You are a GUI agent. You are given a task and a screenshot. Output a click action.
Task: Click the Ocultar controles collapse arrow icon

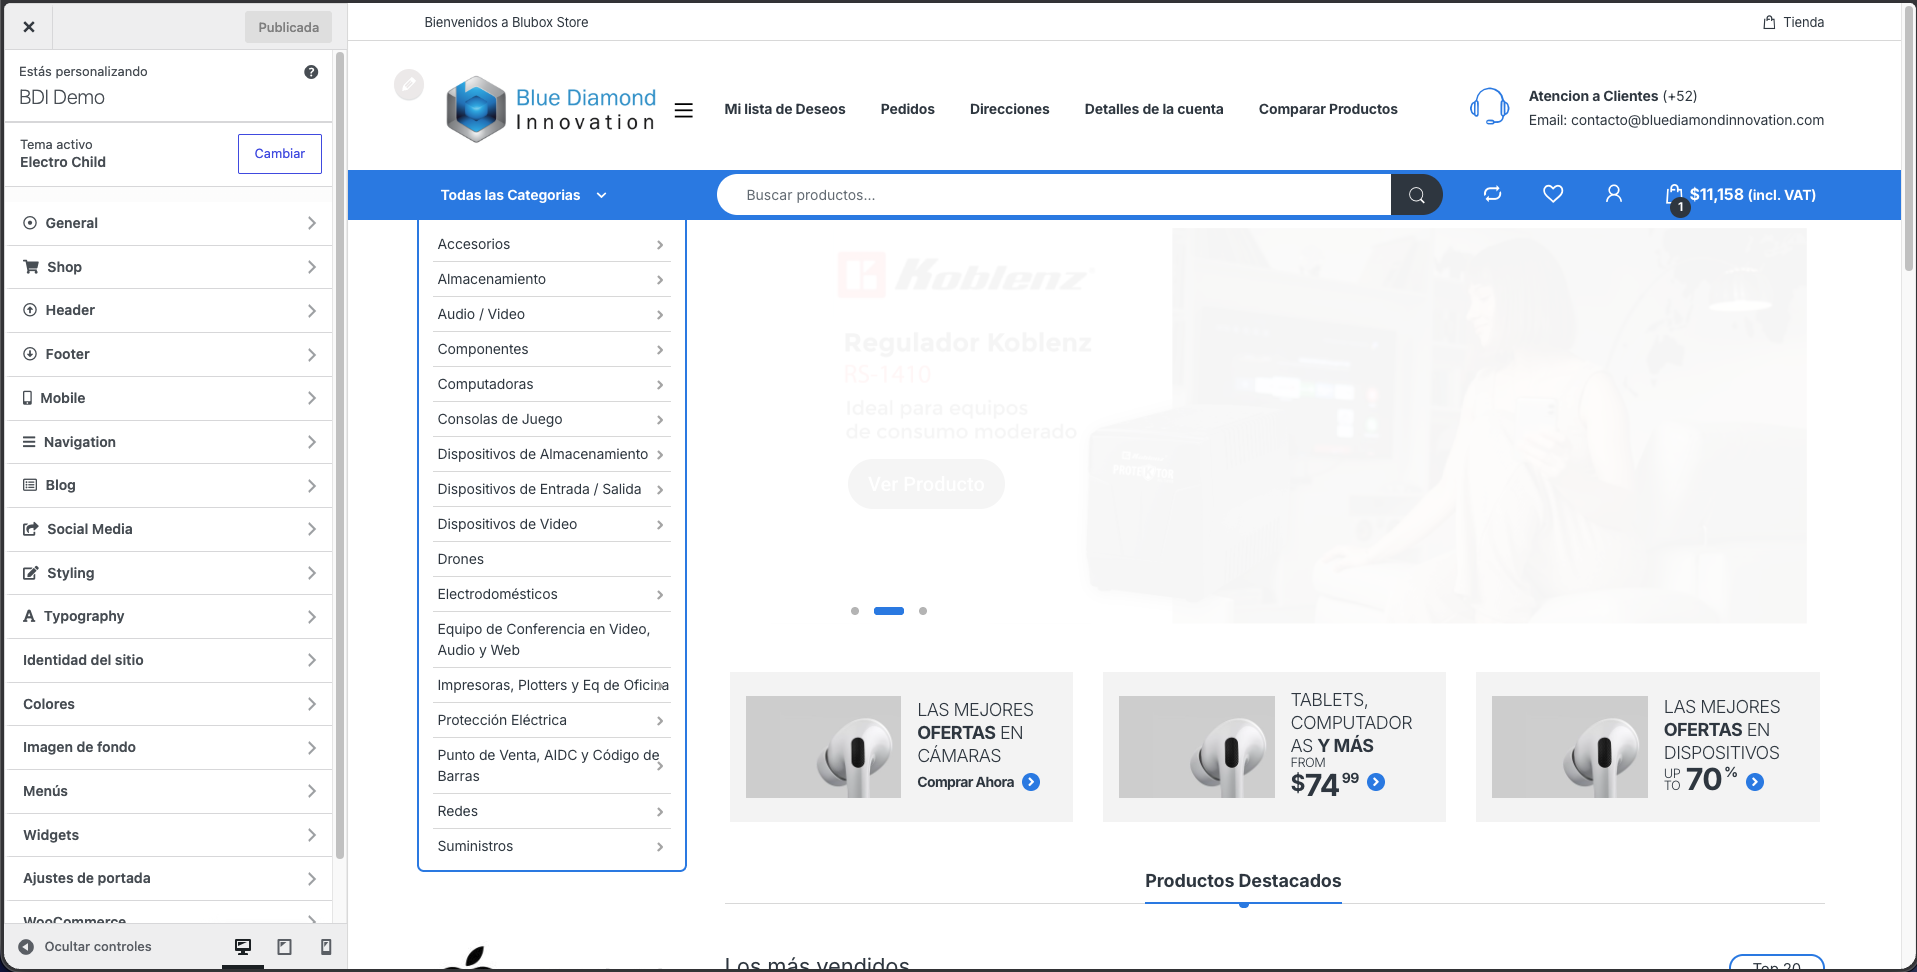tap(26, 947)
